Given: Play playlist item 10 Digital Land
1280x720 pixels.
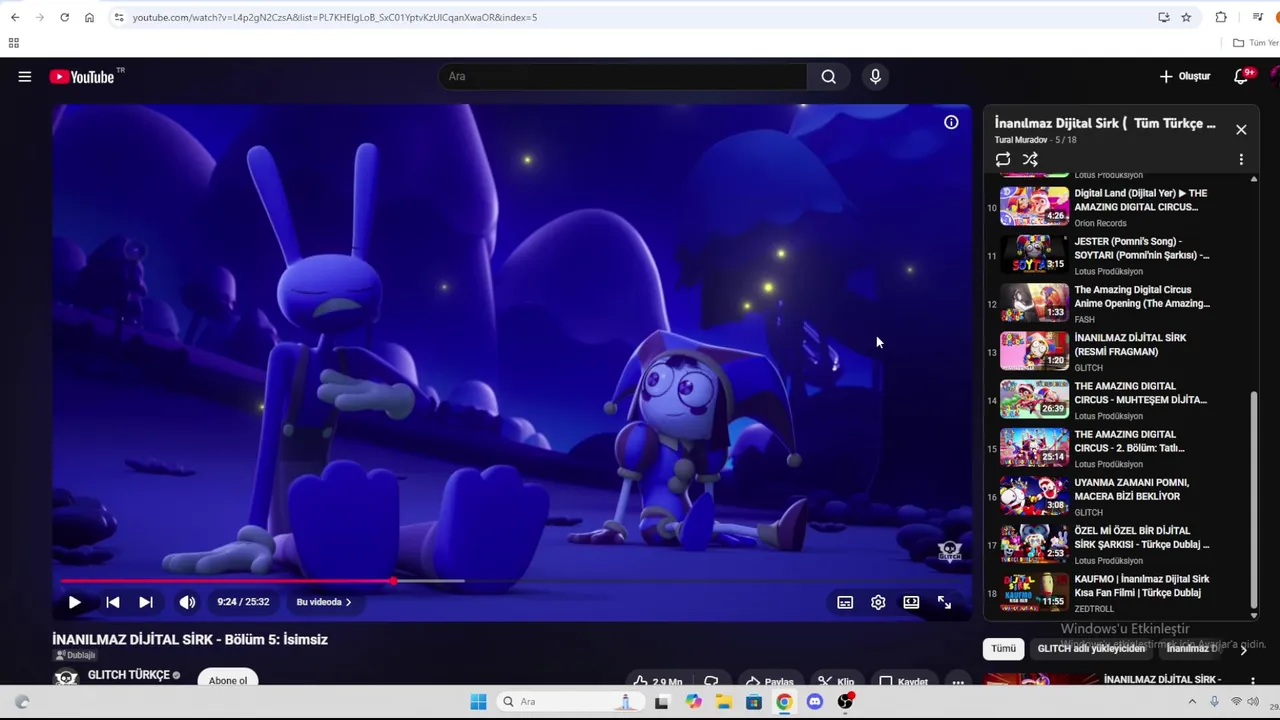Looking at the screenshot, I should coord(1118,207).
